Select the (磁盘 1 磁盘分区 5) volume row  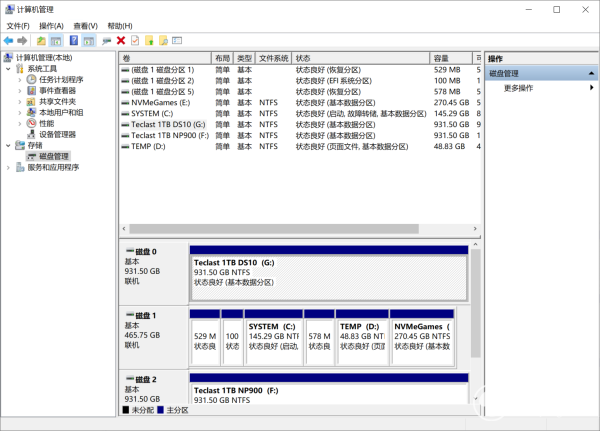300,92
